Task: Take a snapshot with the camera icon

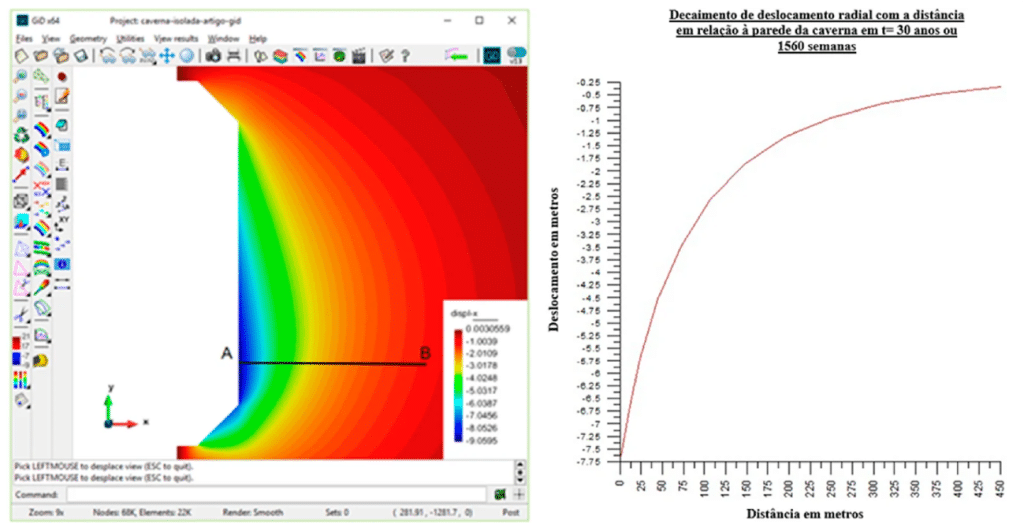Action: pos(213,56)
